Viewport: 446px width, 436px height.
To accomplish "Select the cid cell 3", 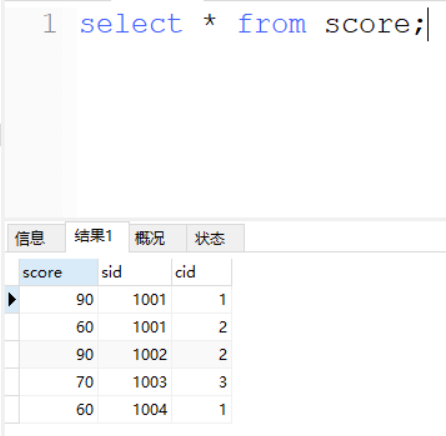I will [201, 382].
